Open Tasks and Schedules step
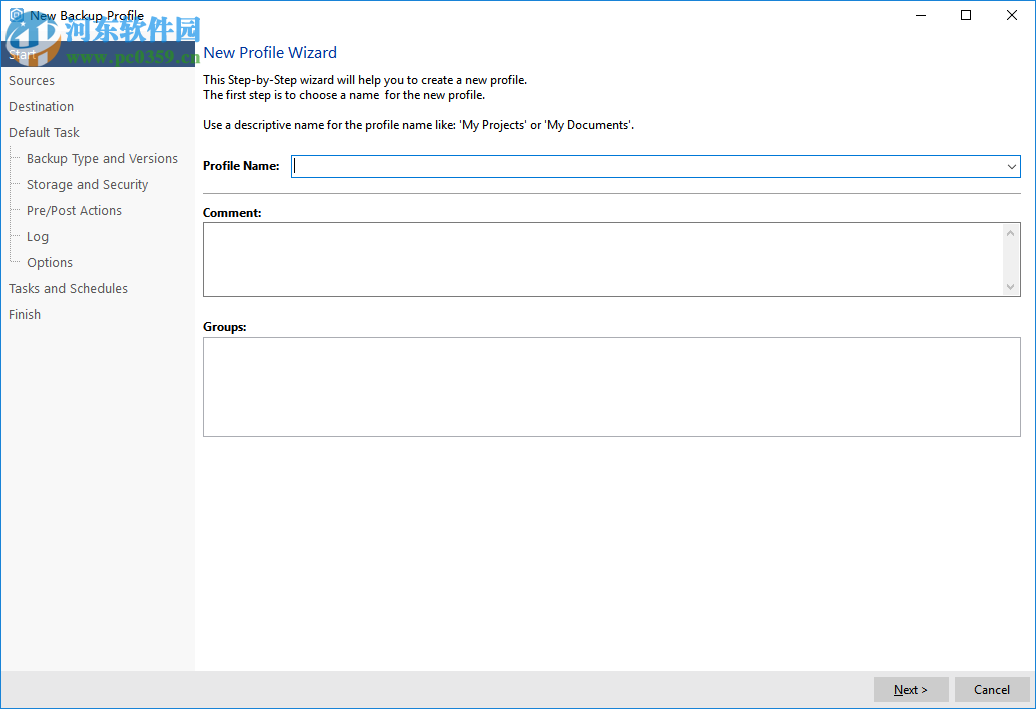This screenshot has height=709, width=1036. [68, 289]
